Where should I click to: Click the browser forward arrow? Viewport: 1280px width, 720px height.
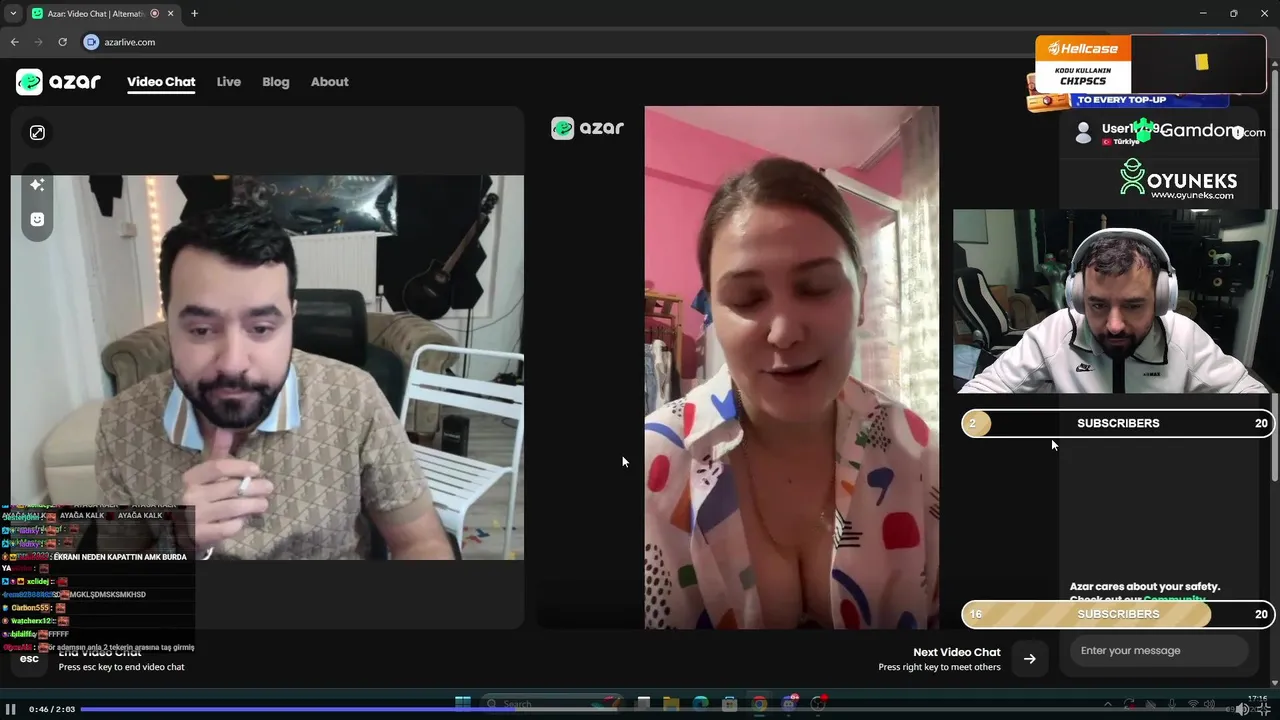pos(38,42)
